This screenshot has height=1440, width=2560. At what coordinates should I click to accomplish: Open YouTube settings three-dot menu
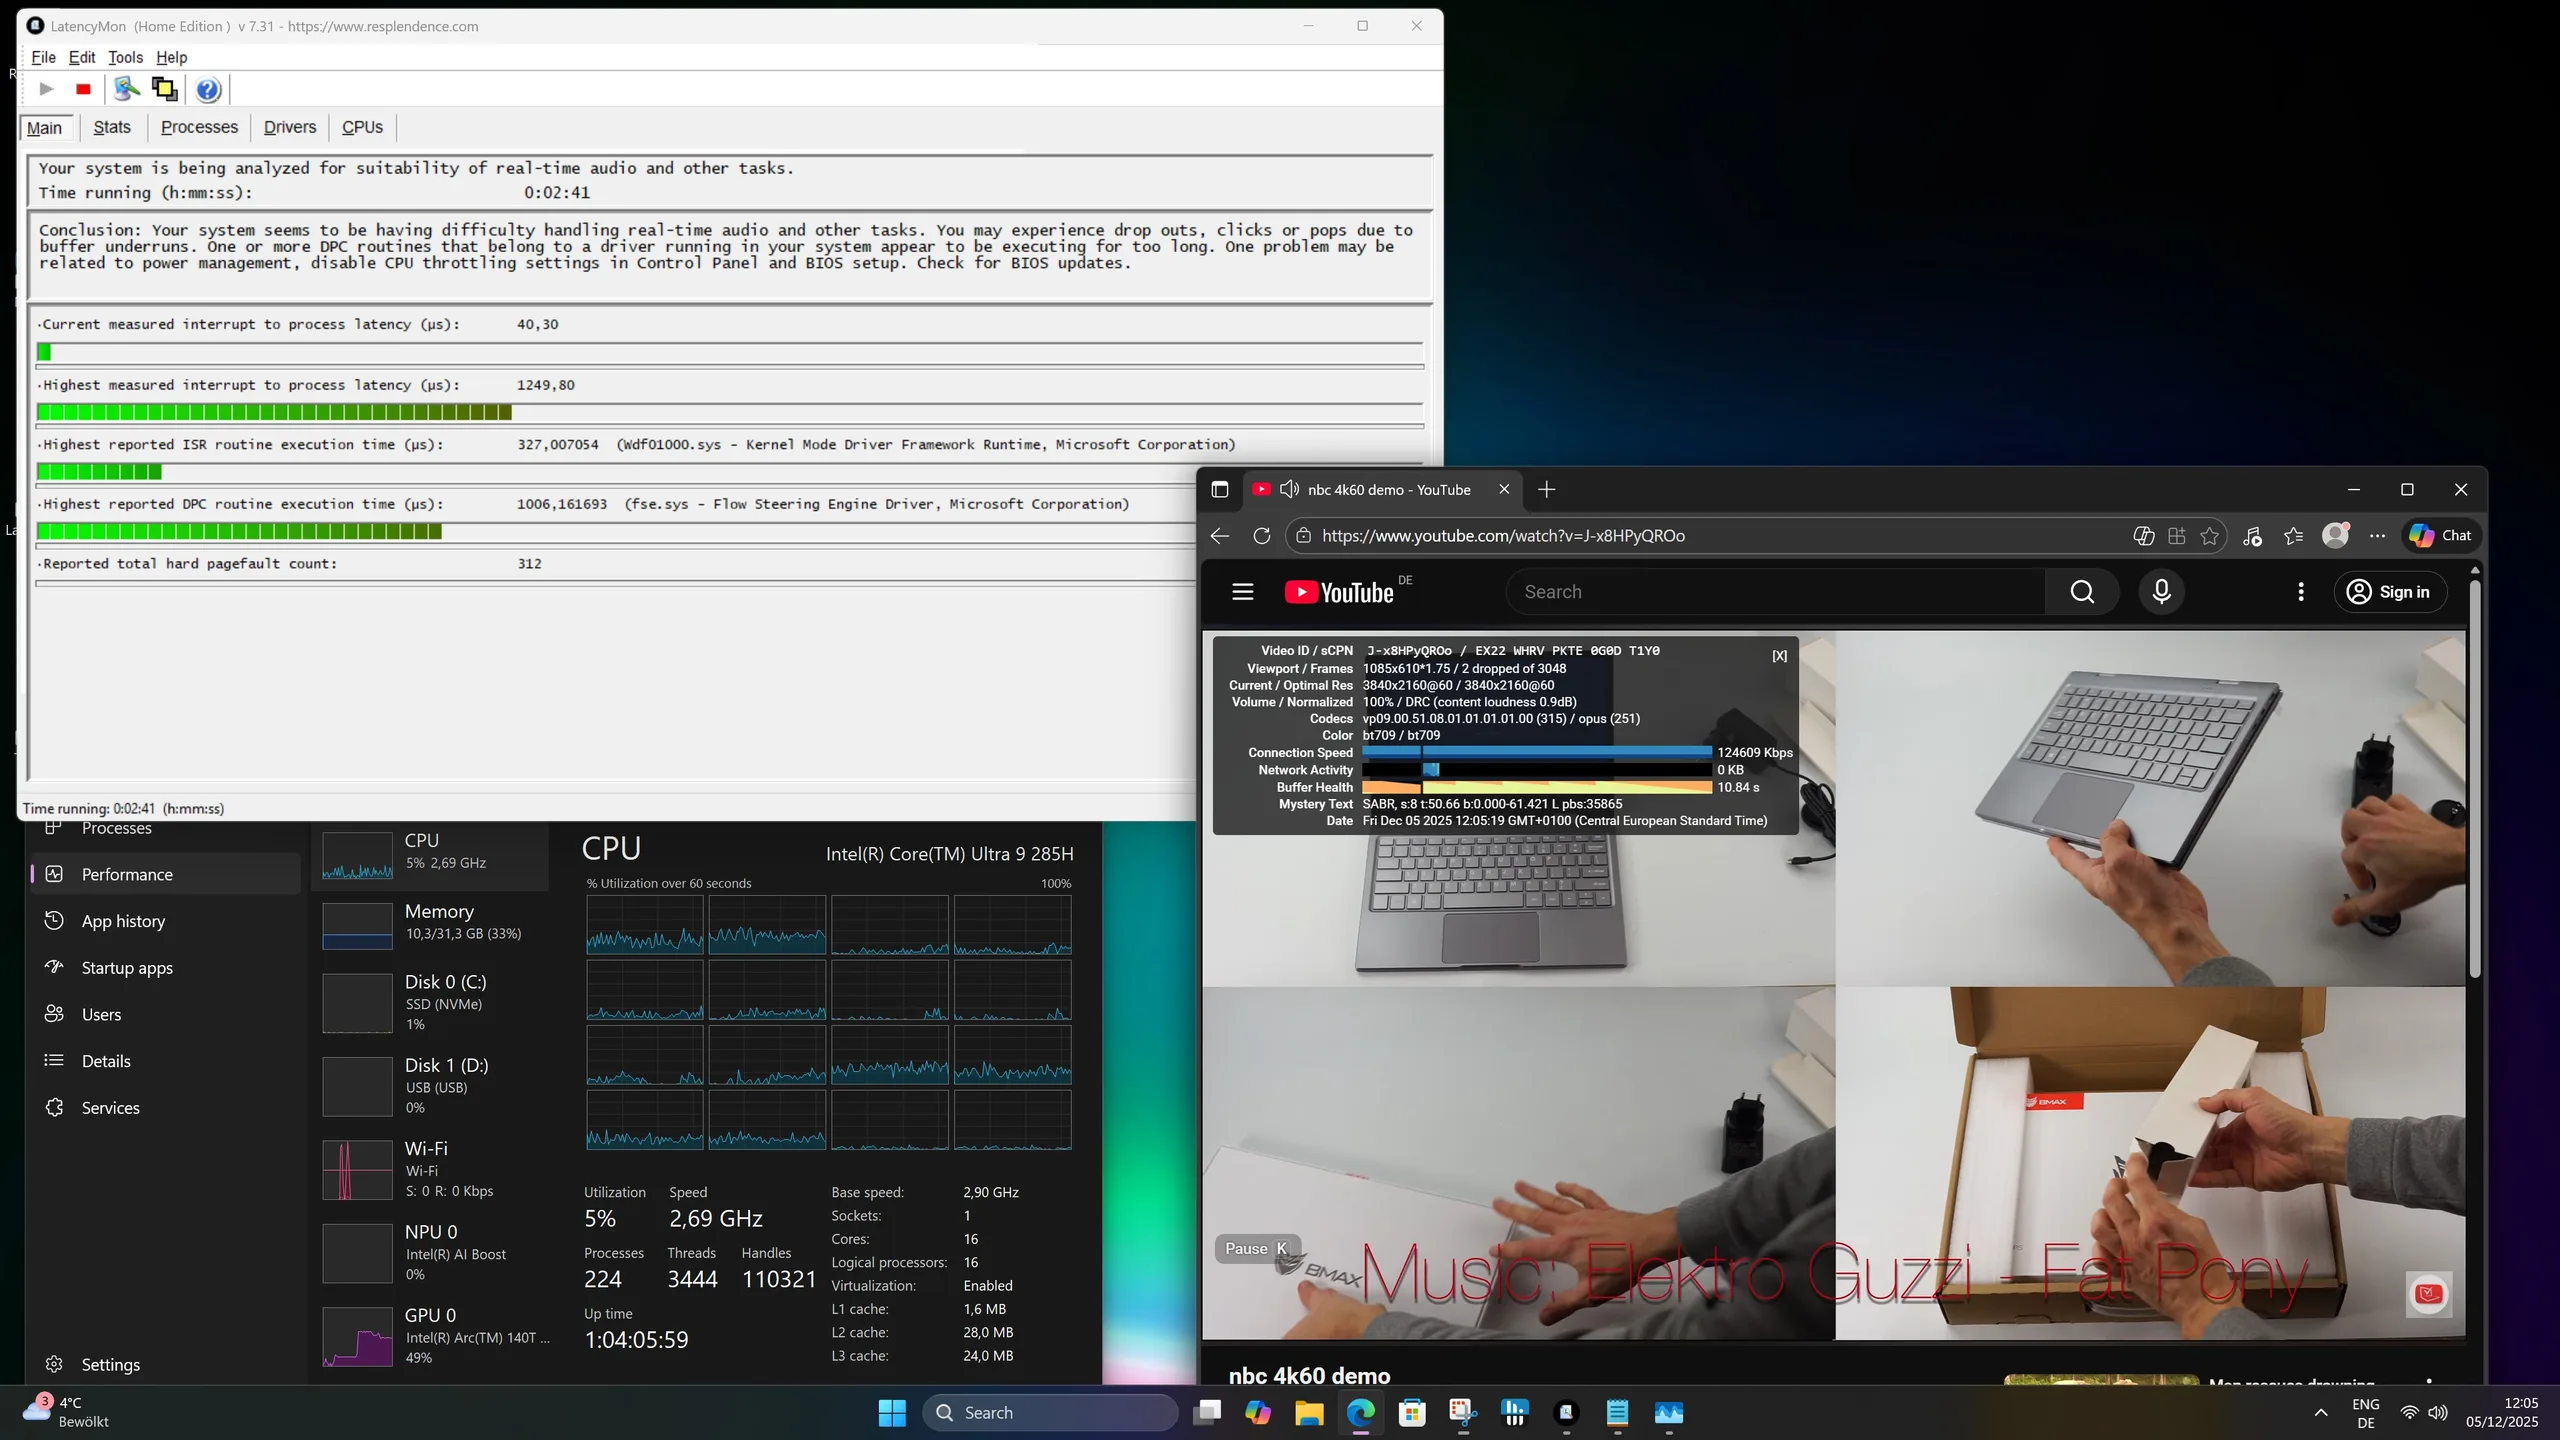2301,592
